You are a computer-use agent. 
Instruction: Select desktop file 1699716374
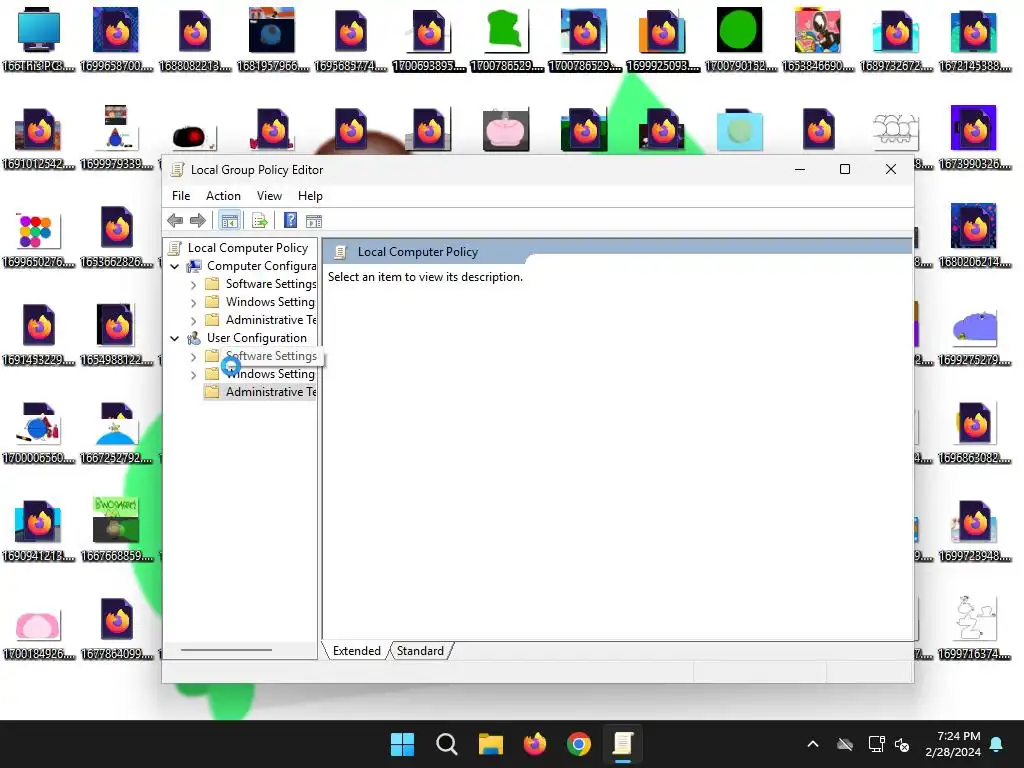pyautogui.click(x=974, y=627)
